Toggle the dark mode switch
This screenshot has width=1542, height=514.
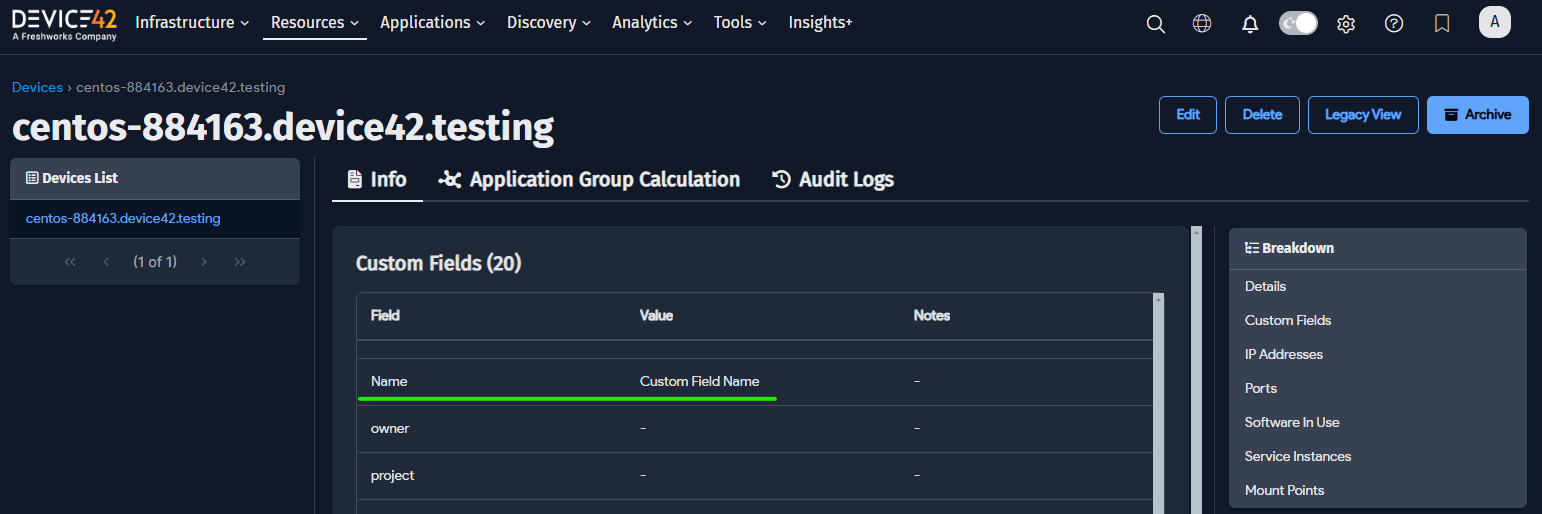coord(1298,23)
